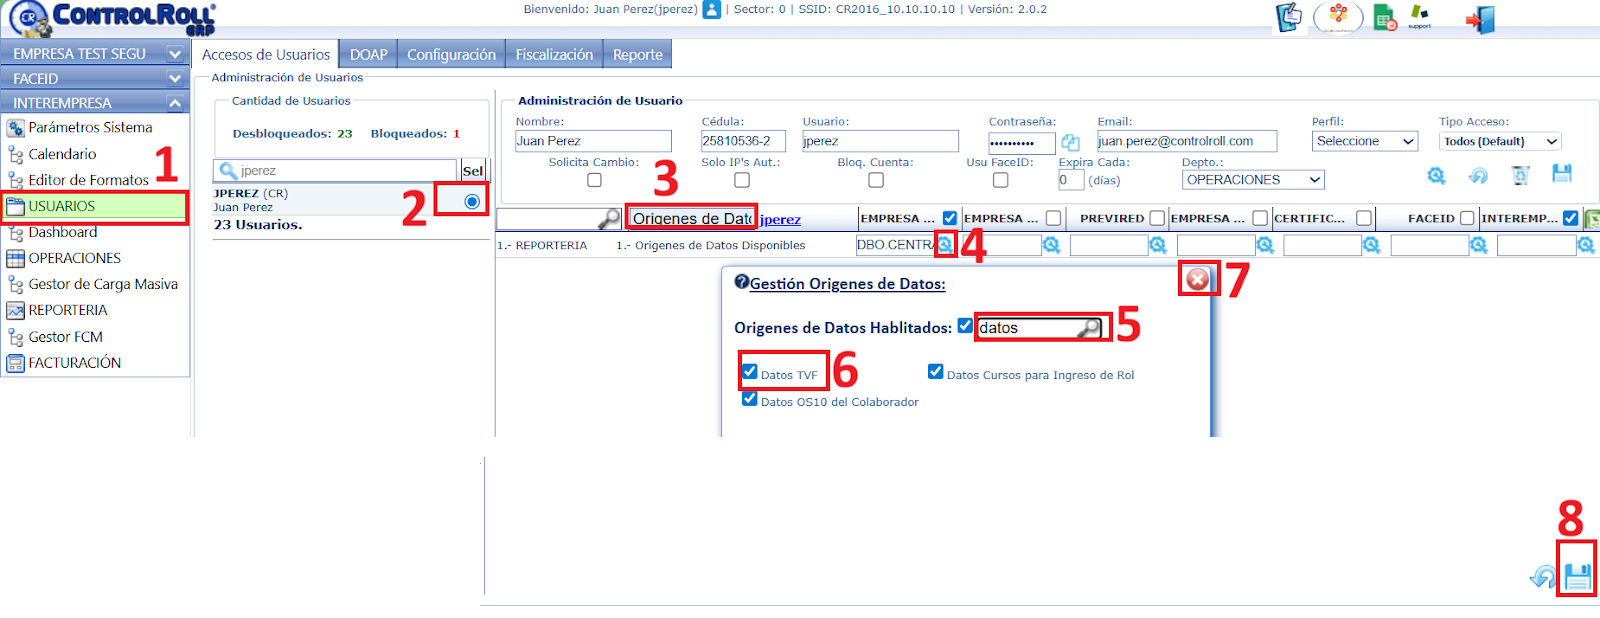The image size is (1600, 618).
Task: Uncheck the Datos TVF checkbox
Action: coord(750,372)
